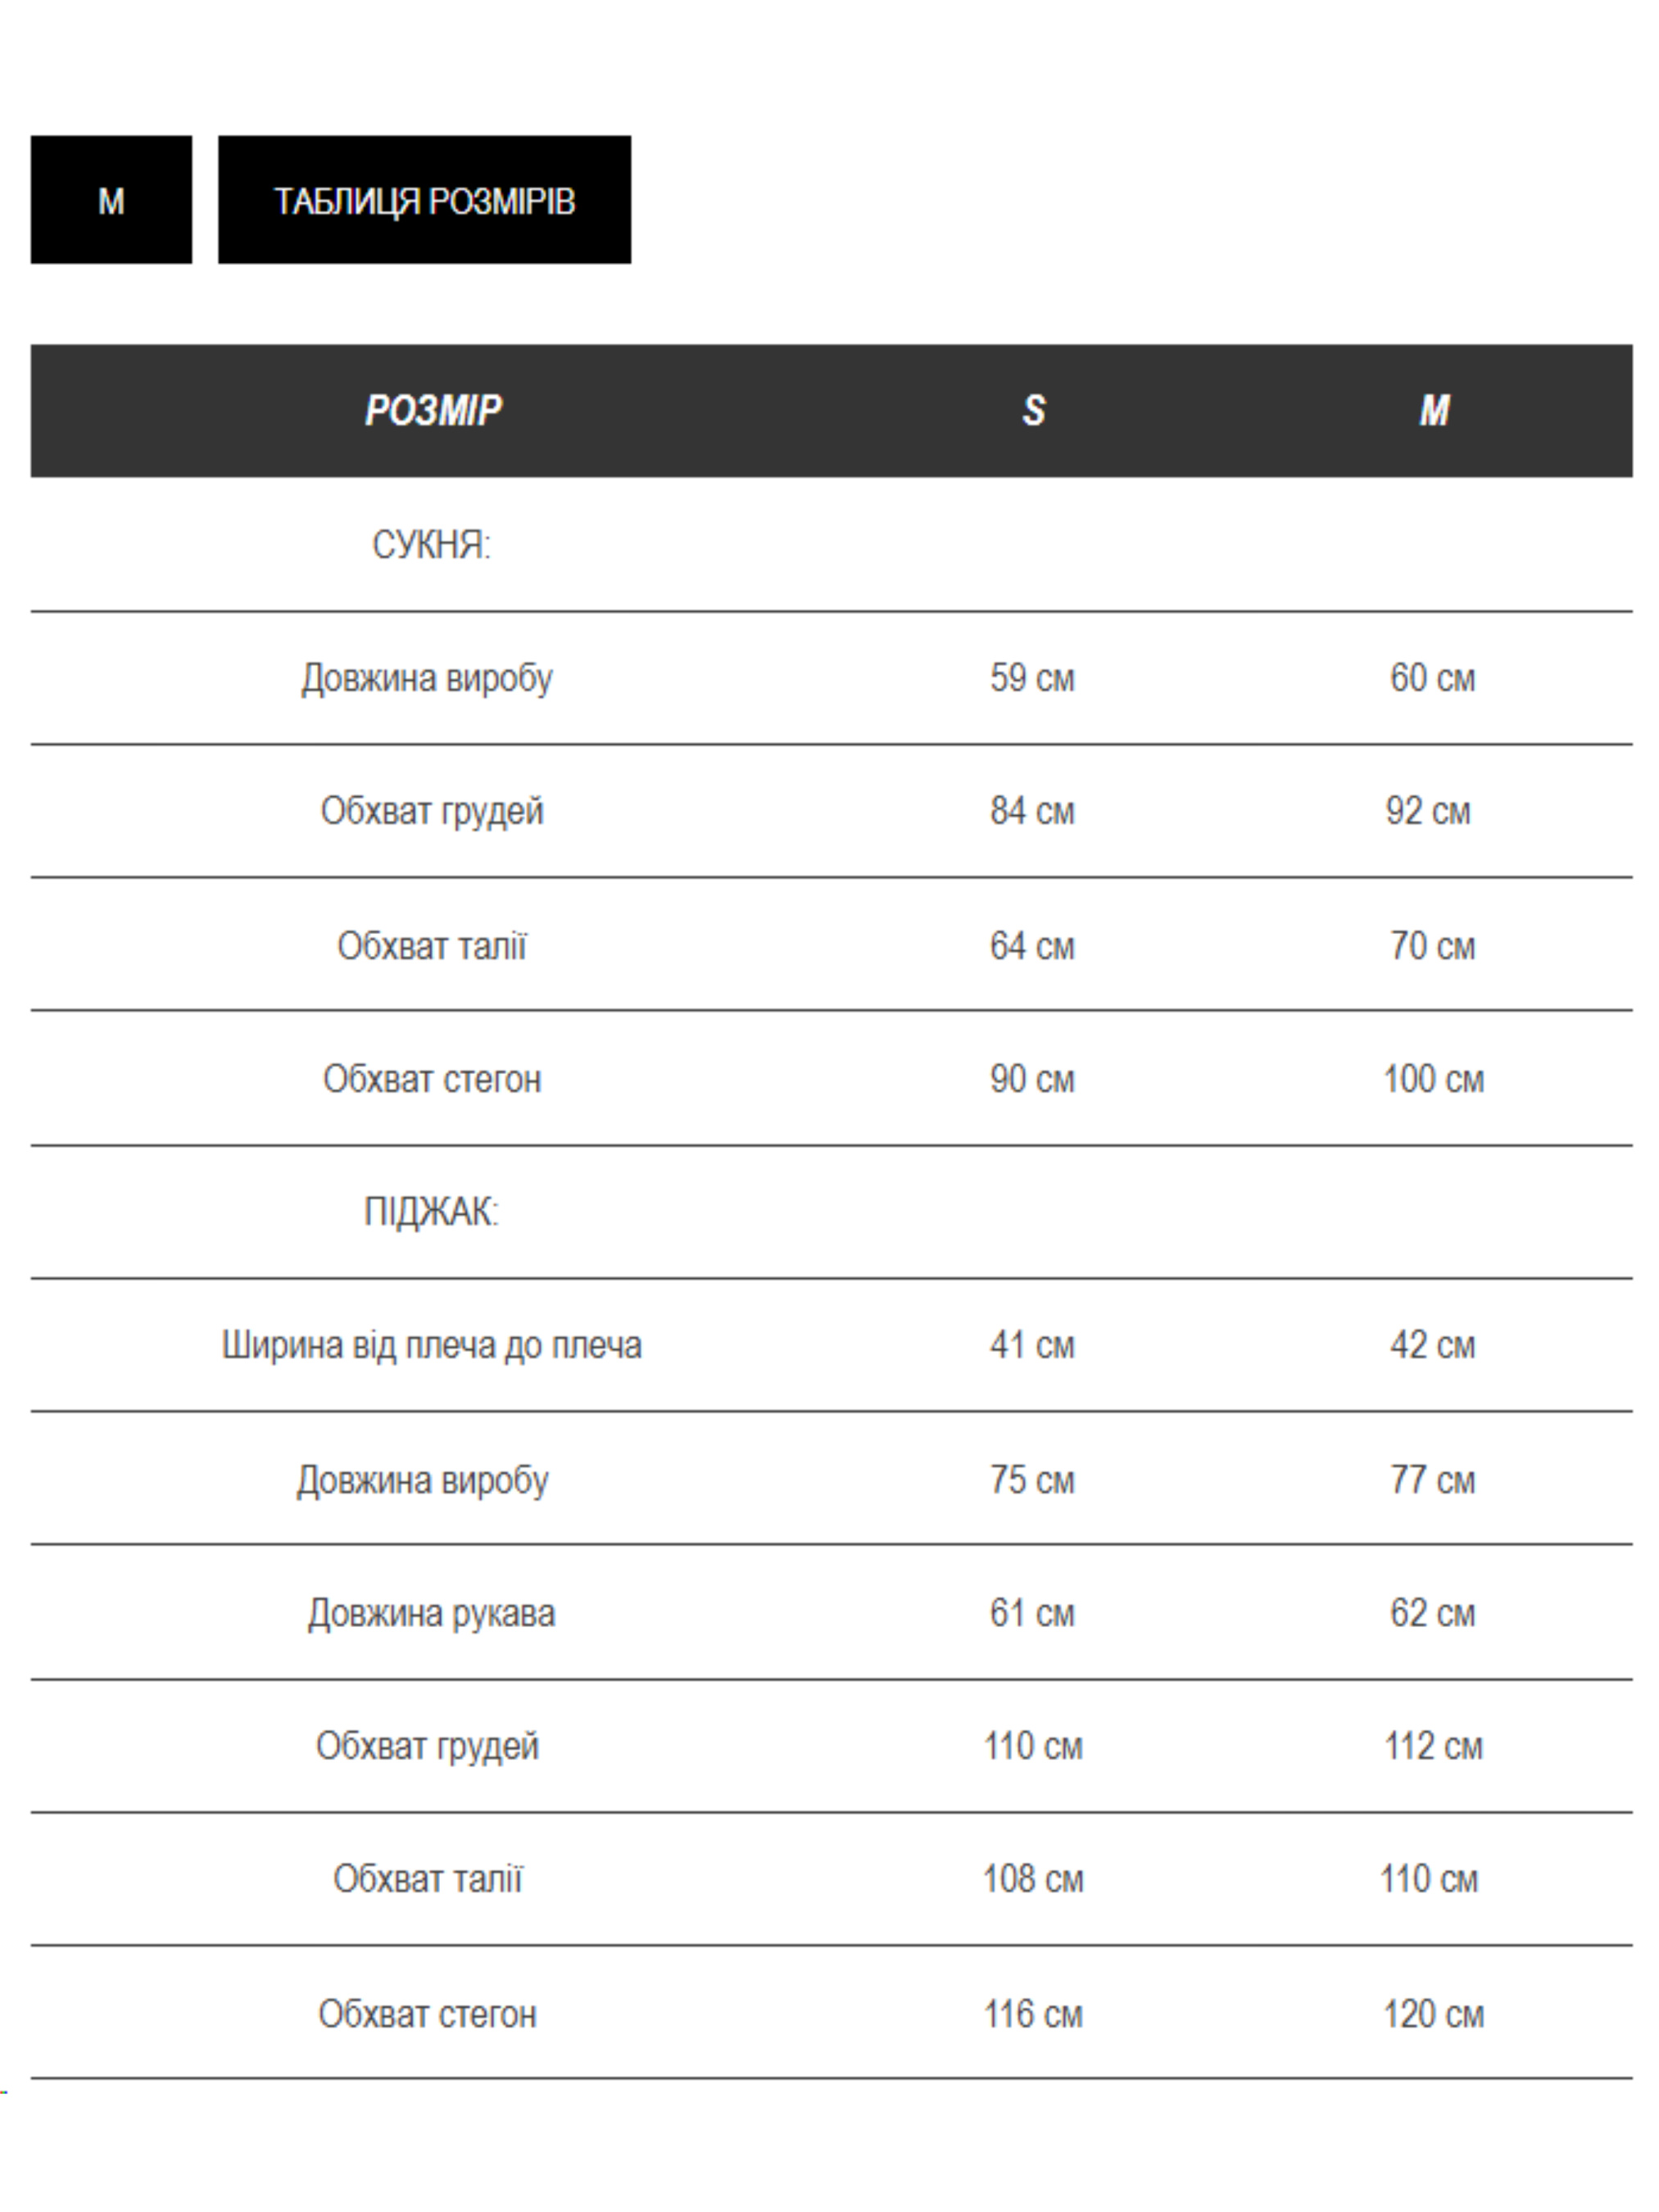Click the 77 см jacket length value
The width and height of the screenshot is (1659, 2212).
[x=1432, y=1480]
